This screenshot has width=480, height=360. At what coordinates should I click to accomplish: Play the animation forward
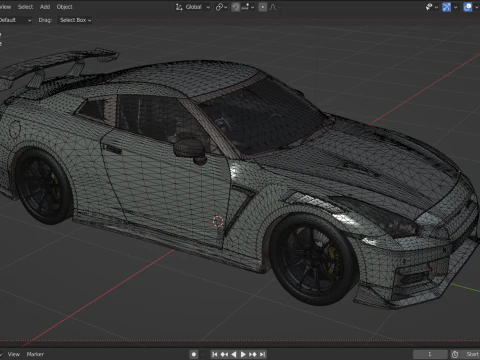pos(243,354)
